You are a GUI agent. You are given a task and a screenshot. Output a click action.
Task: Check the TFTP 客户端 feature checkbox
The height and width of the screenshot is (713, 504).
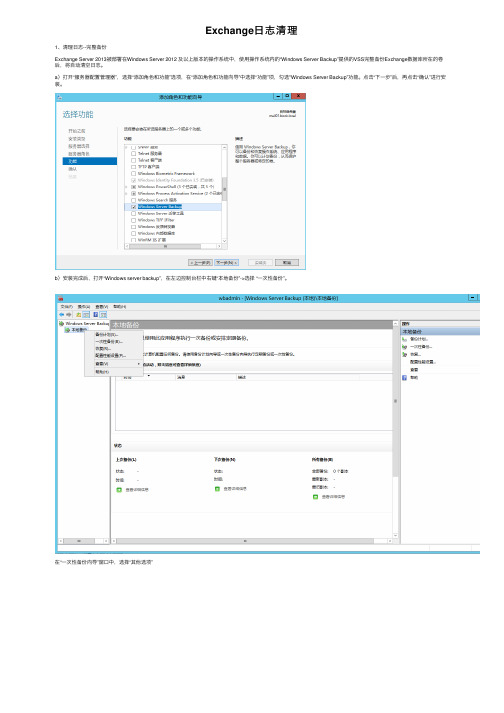133,167
